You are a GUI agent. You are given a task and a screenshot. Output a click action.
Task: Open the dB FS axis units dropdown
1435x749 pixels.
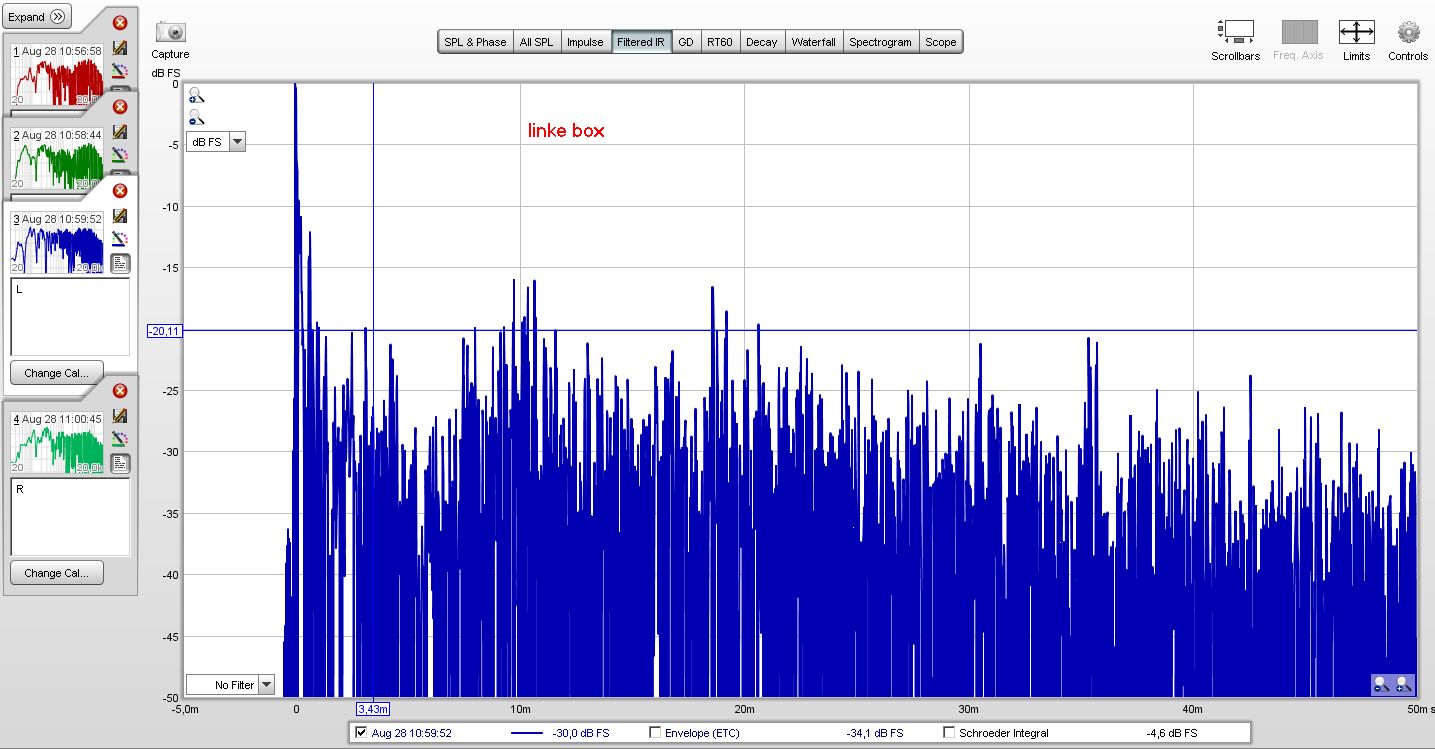click(216, 142)
